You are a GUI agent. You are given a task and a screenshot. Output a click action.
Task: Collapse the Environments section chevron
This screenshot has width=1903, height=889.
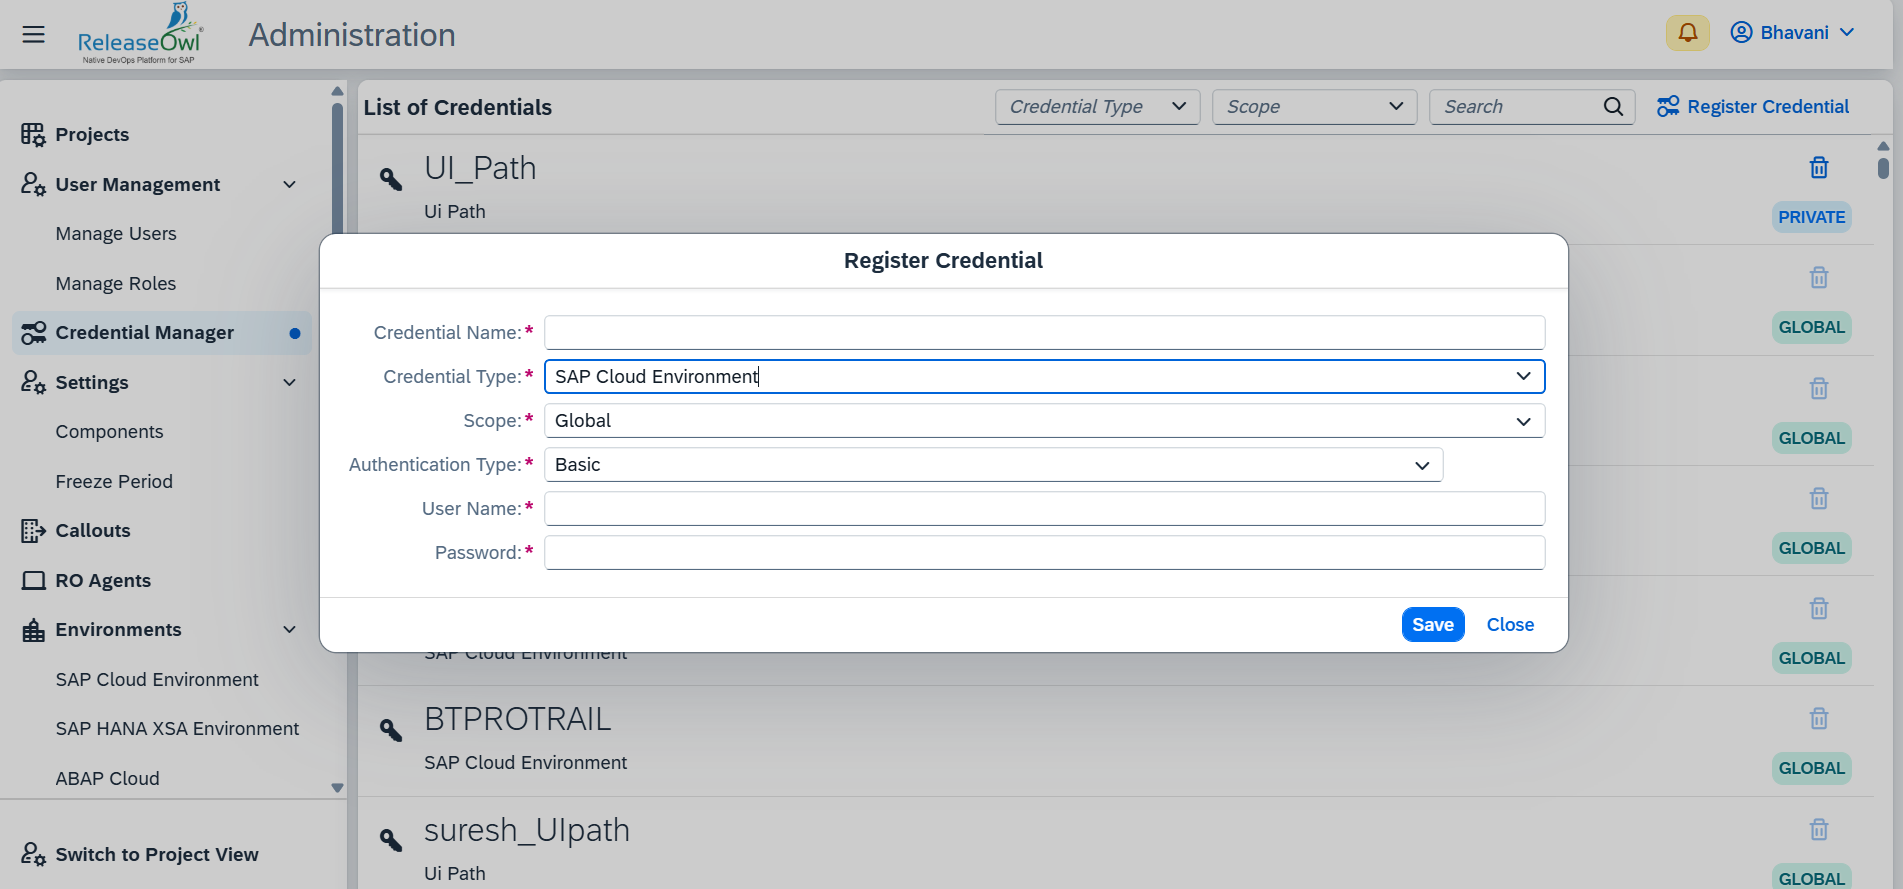pos(290,630)
